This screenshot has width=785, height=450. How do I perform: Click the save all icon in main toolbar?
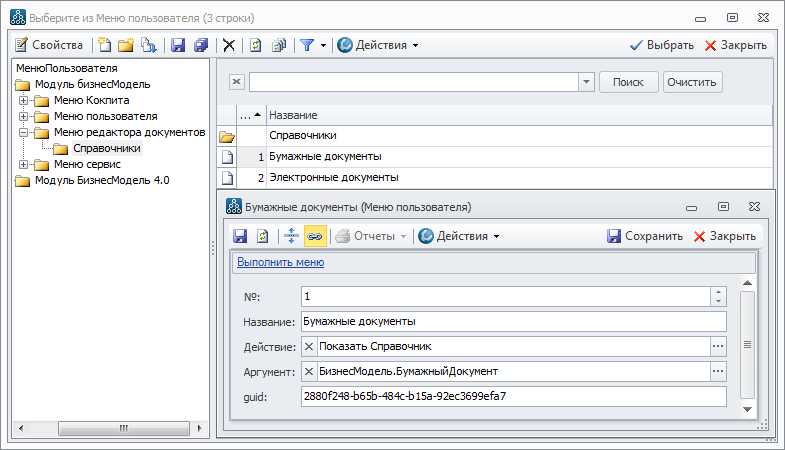coord(201,45)
